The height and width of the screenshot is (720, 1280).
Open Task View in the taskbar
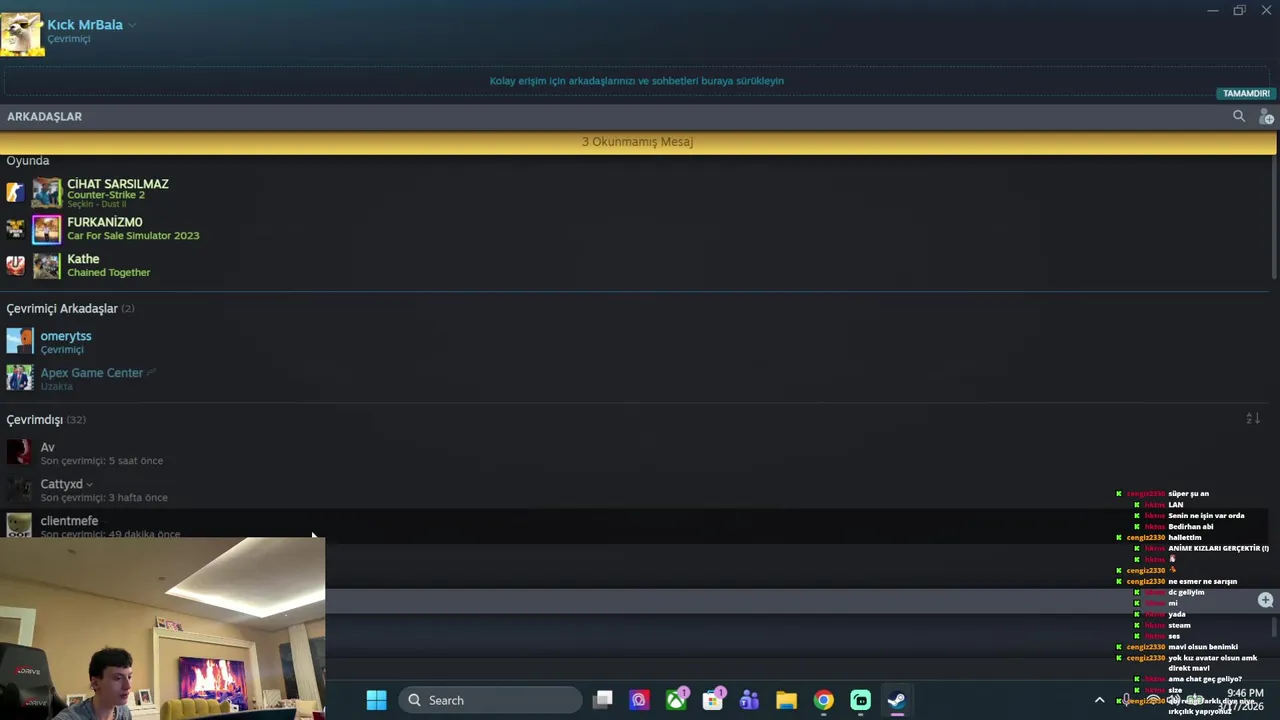click(603, 700)
